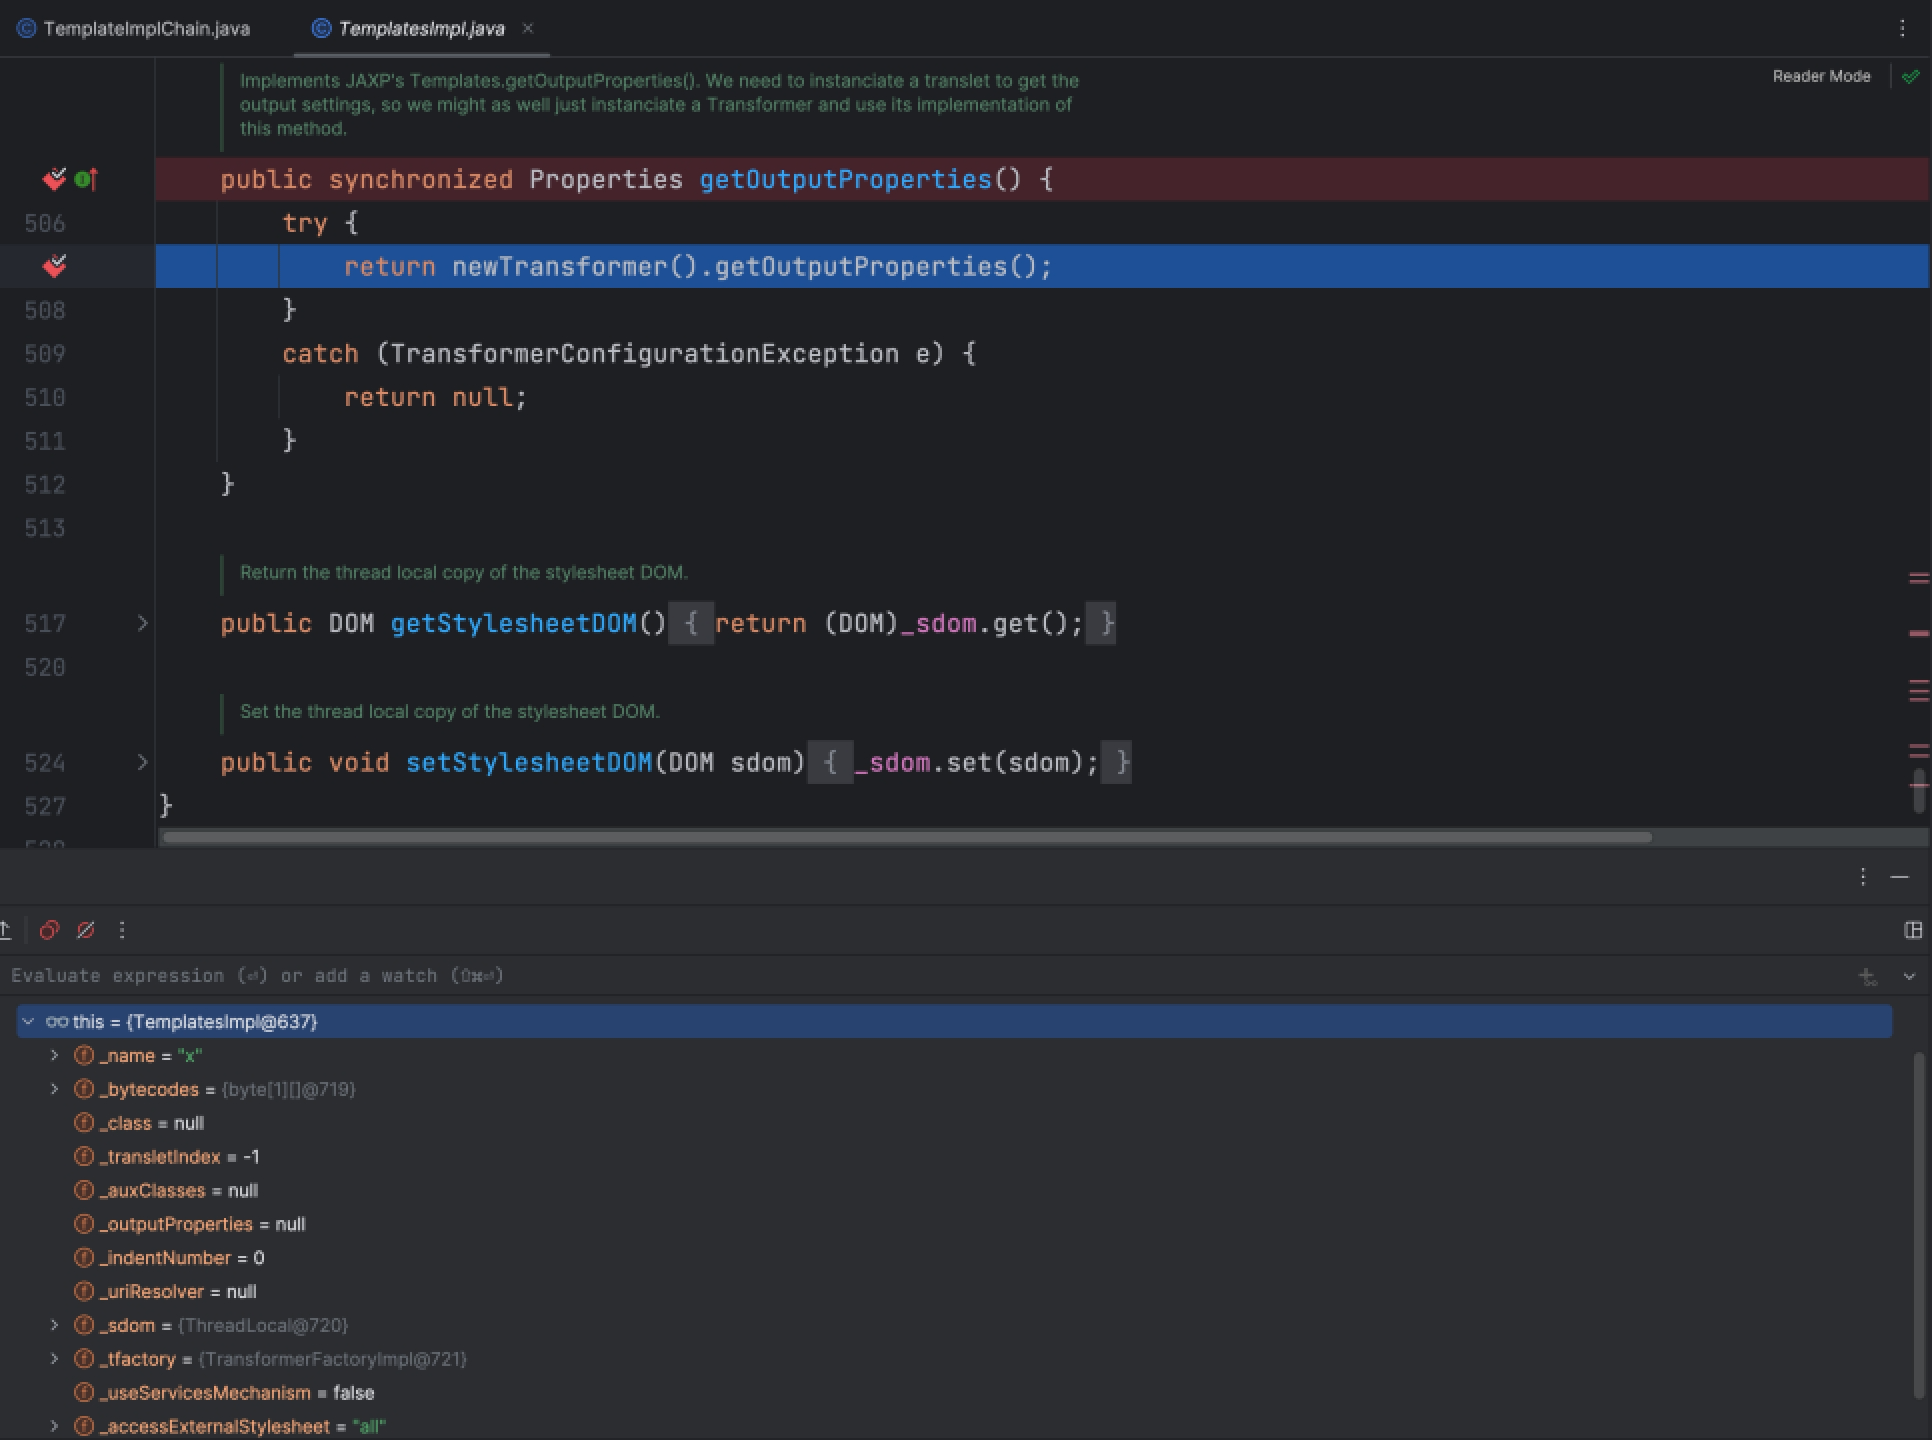
Task: Click the overriding method gutter icon
Action: (87, 179)
